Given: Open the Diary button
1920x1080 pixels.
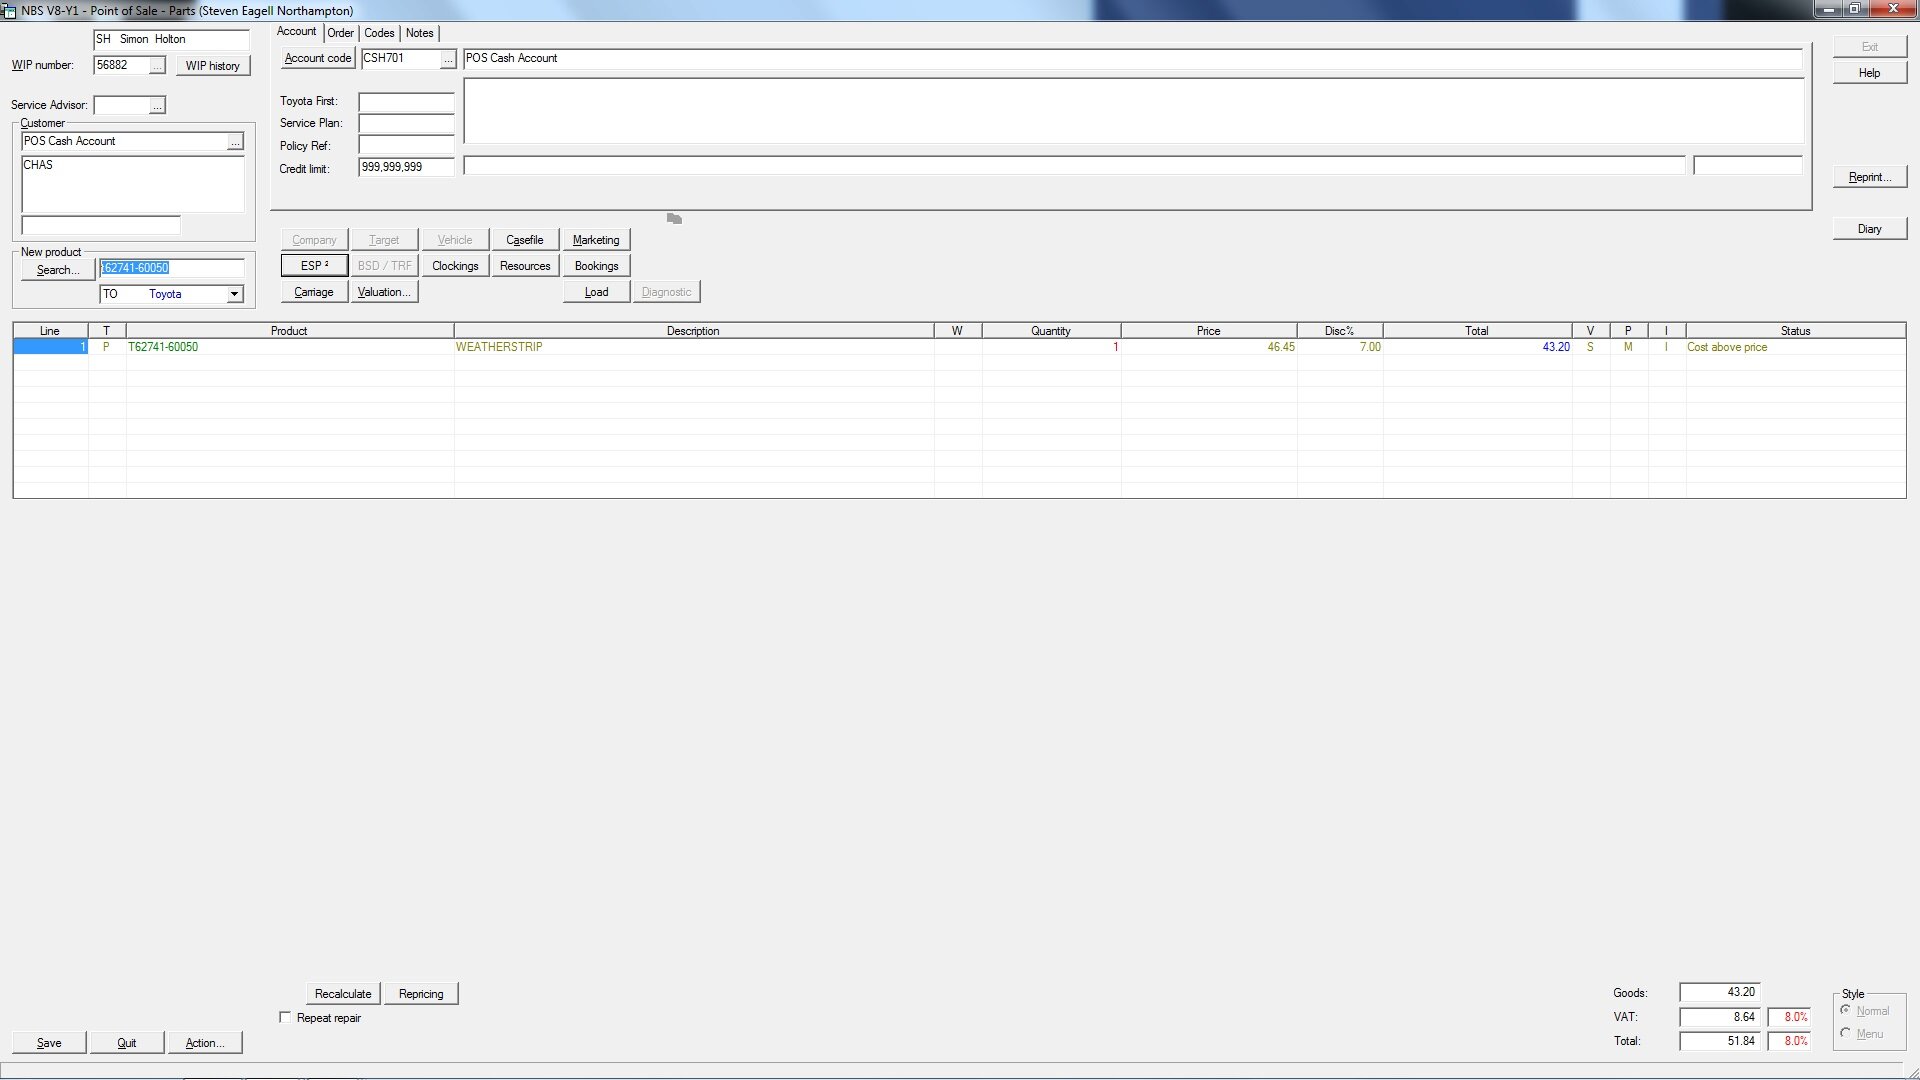Looking at the screenshot, I should click(1869, 229).
